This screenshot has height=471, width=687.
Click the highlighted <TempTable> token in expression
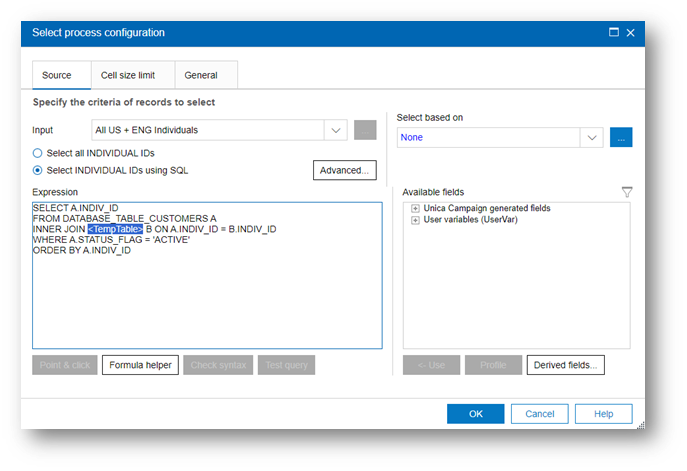pyautogui.click(x=115, y=229)
